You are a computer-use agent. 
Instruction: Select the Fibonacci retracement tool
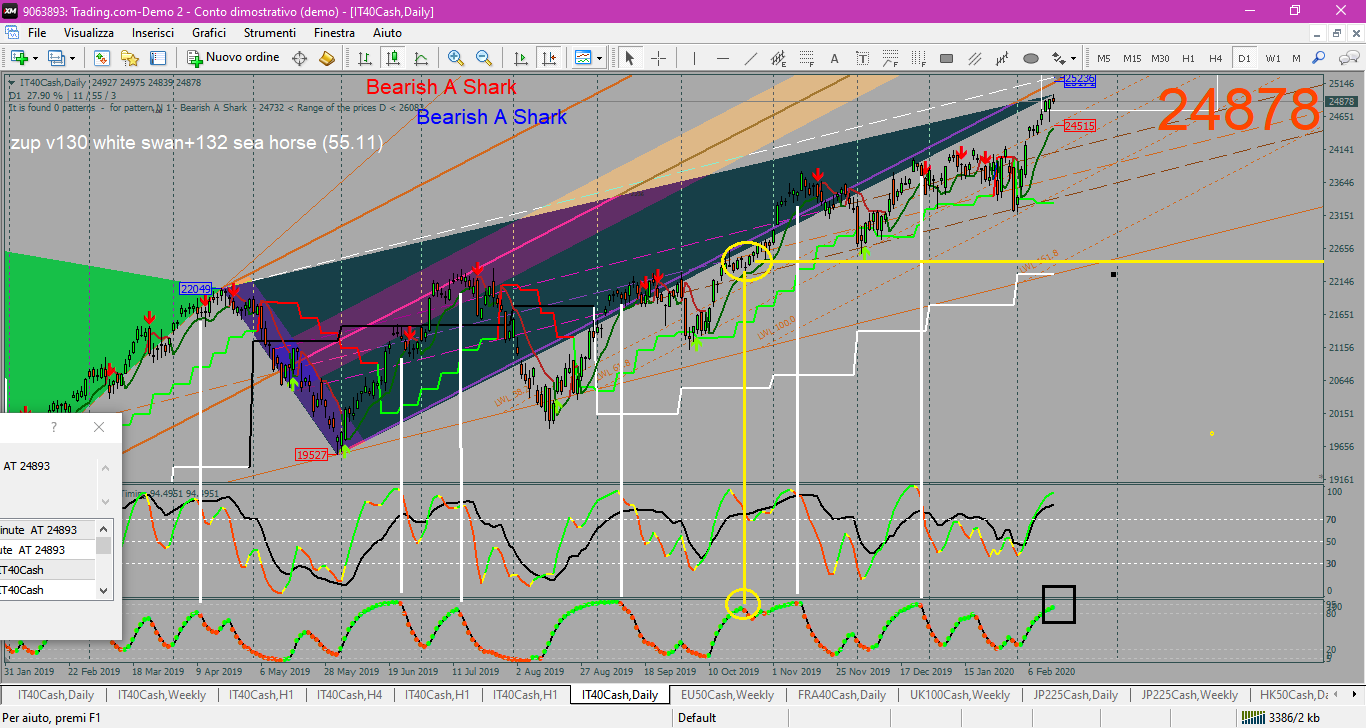pyautogui.click(x=806, y=58)
